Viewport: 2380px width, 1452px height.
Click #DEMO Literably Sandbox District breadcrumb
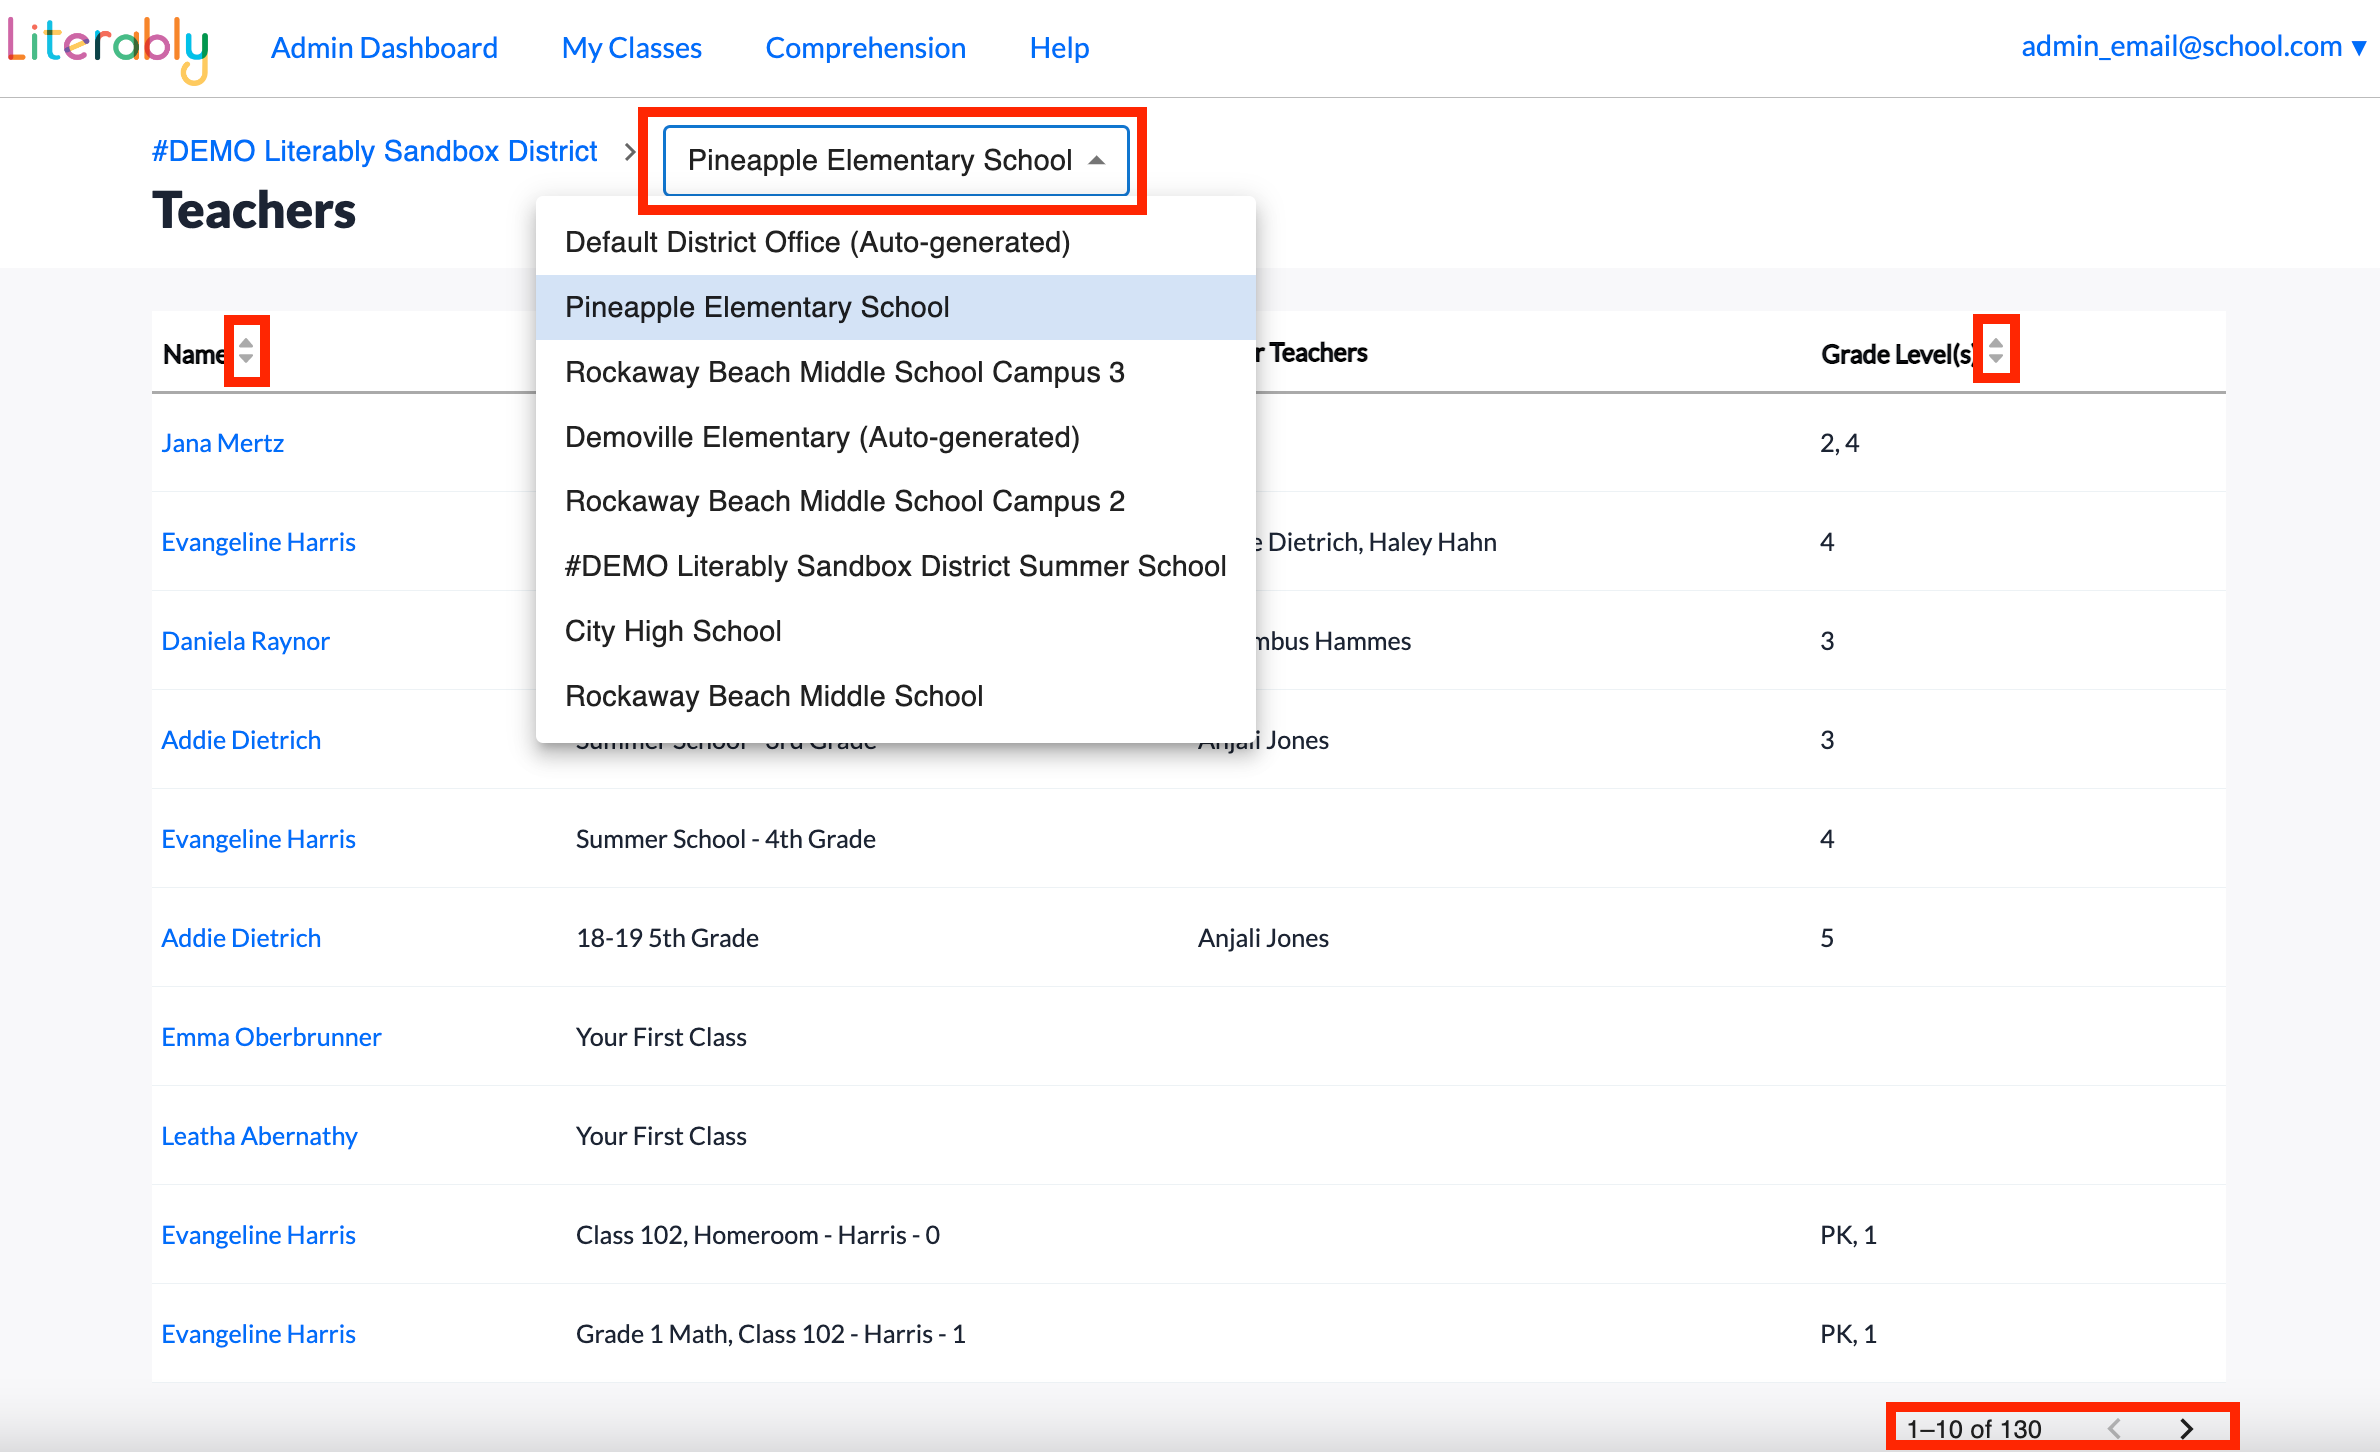[374, 151]
